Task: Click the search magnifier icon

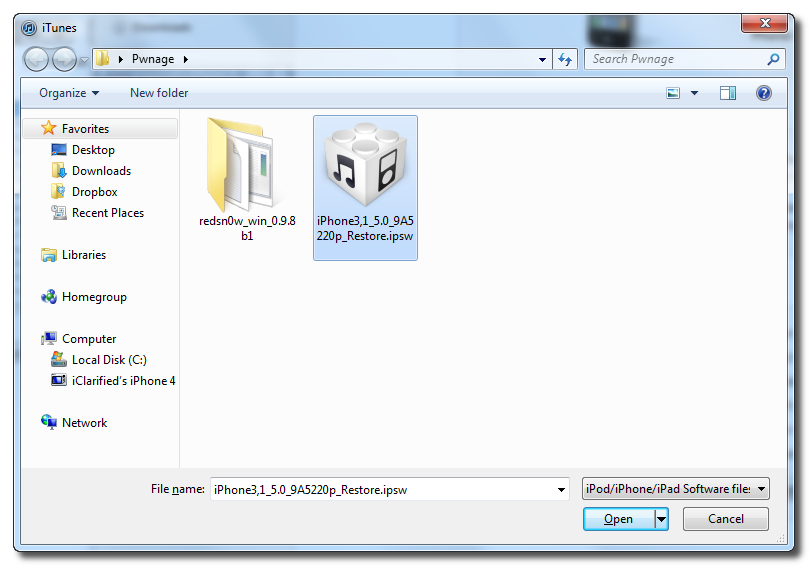Action: (x=773, y=59)
